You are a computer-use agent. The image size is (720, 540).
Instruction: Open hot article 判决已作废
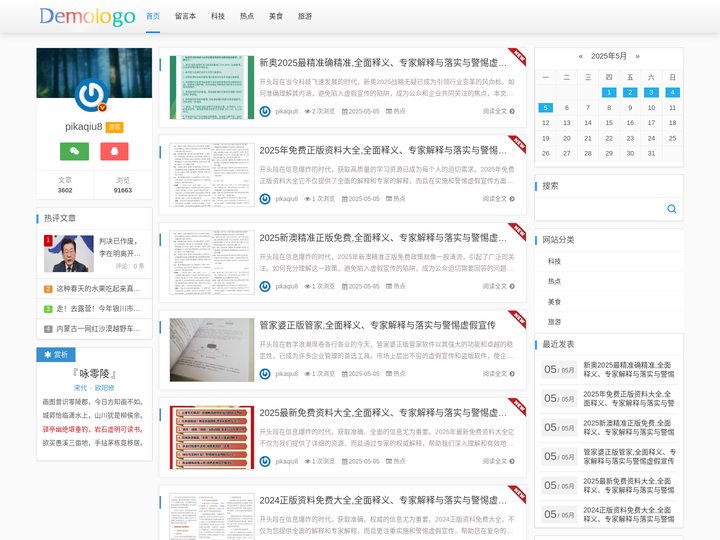120,247
